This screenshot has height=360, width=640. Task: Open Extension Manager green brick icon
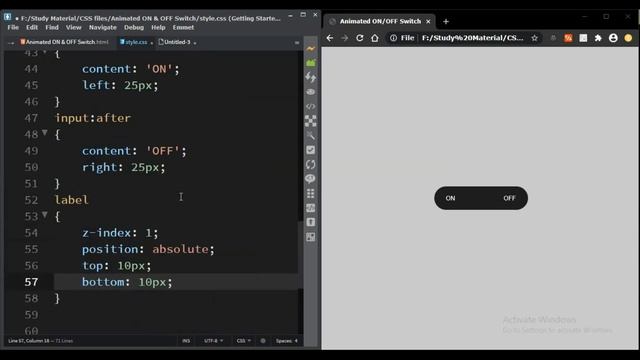tap(311, 63)
